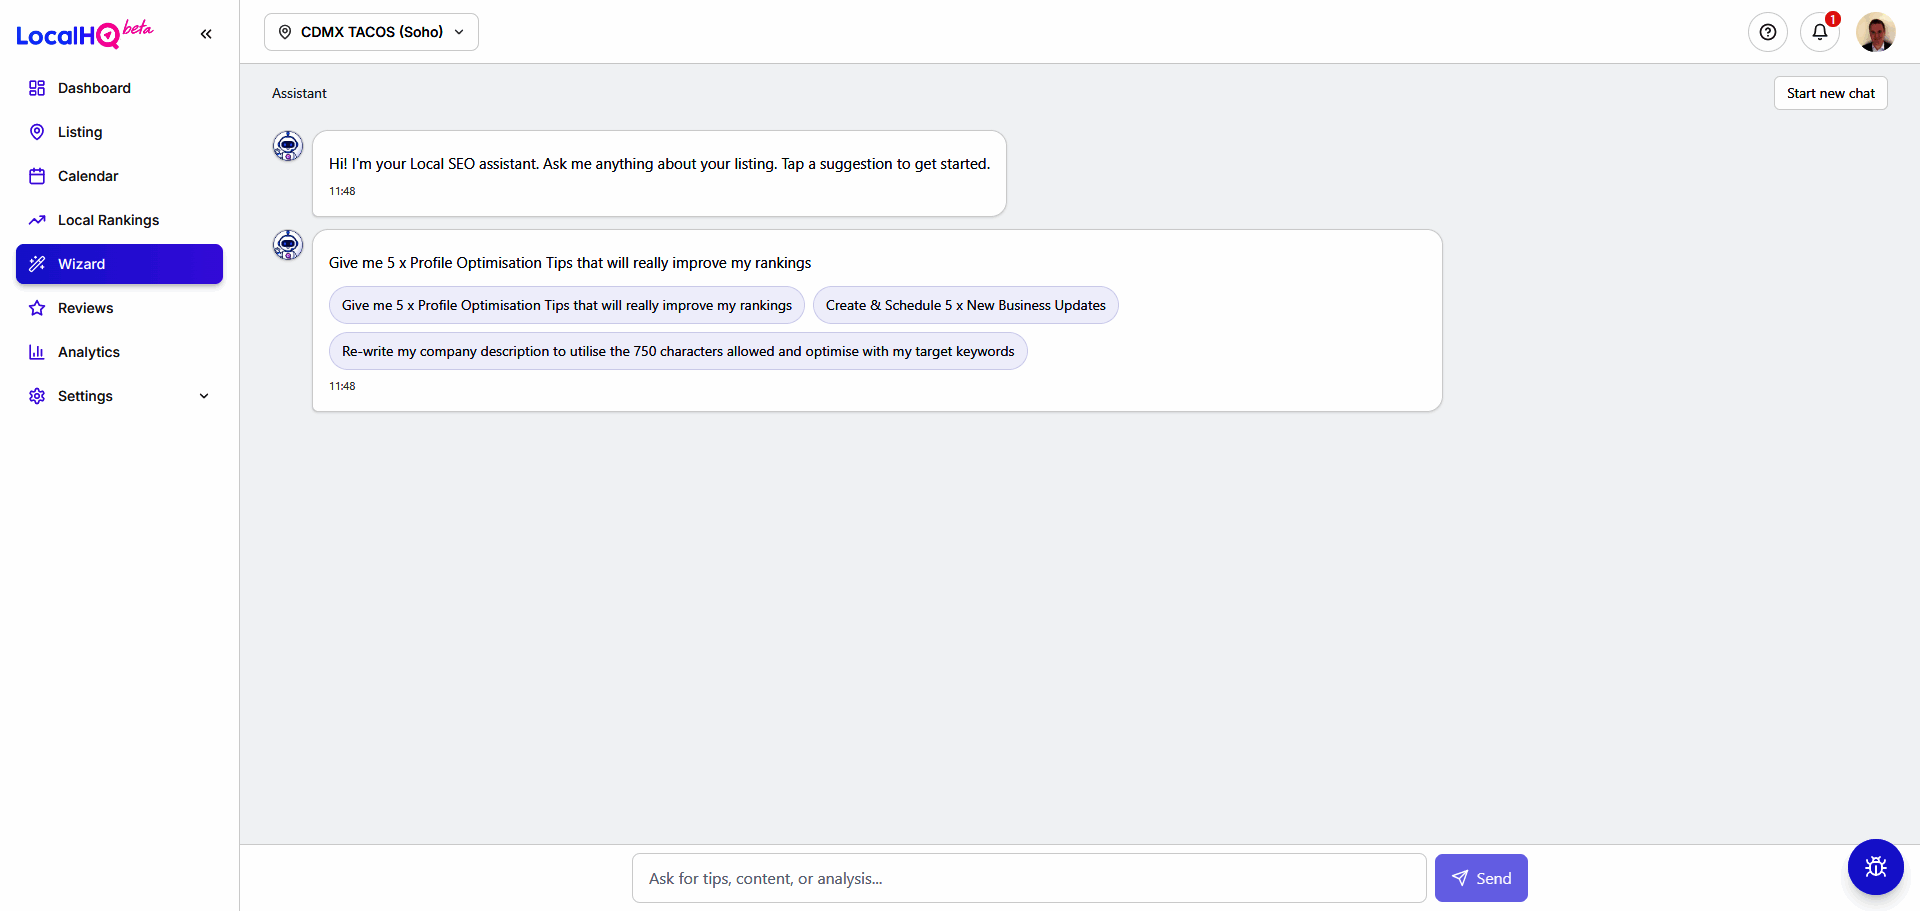Select the Wizard menu item
The image size is (1920, 911).
coord(119,264)
